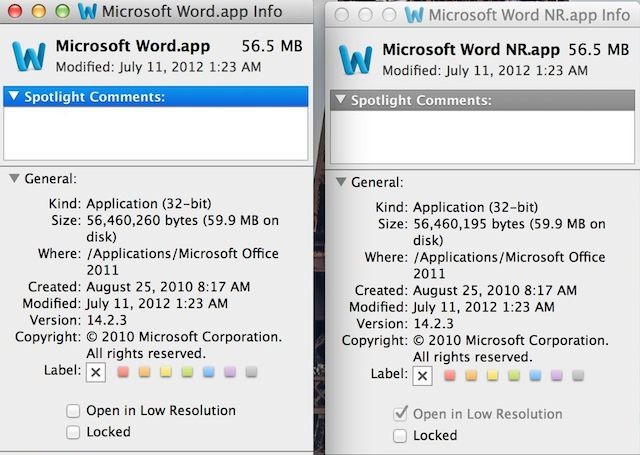This screenshot has height=455, width=640.
Task: Clear label with X box for Microsoft Word NR.app
Action: [423, 376]
